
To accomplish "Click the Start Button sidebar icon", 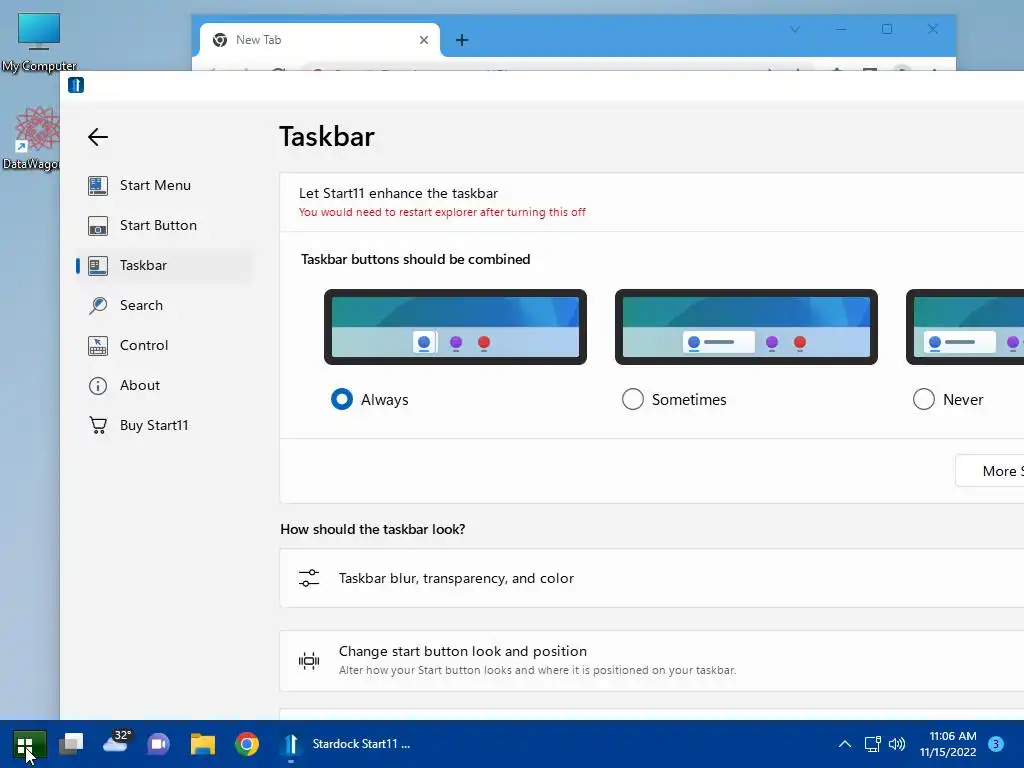I will click(98, 225).
